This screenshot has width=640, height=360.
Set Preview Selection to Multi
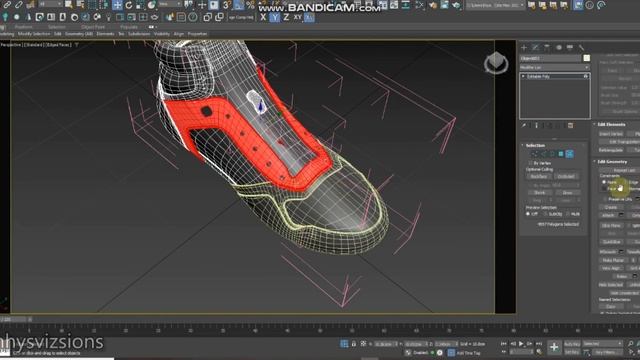point(568,214)
